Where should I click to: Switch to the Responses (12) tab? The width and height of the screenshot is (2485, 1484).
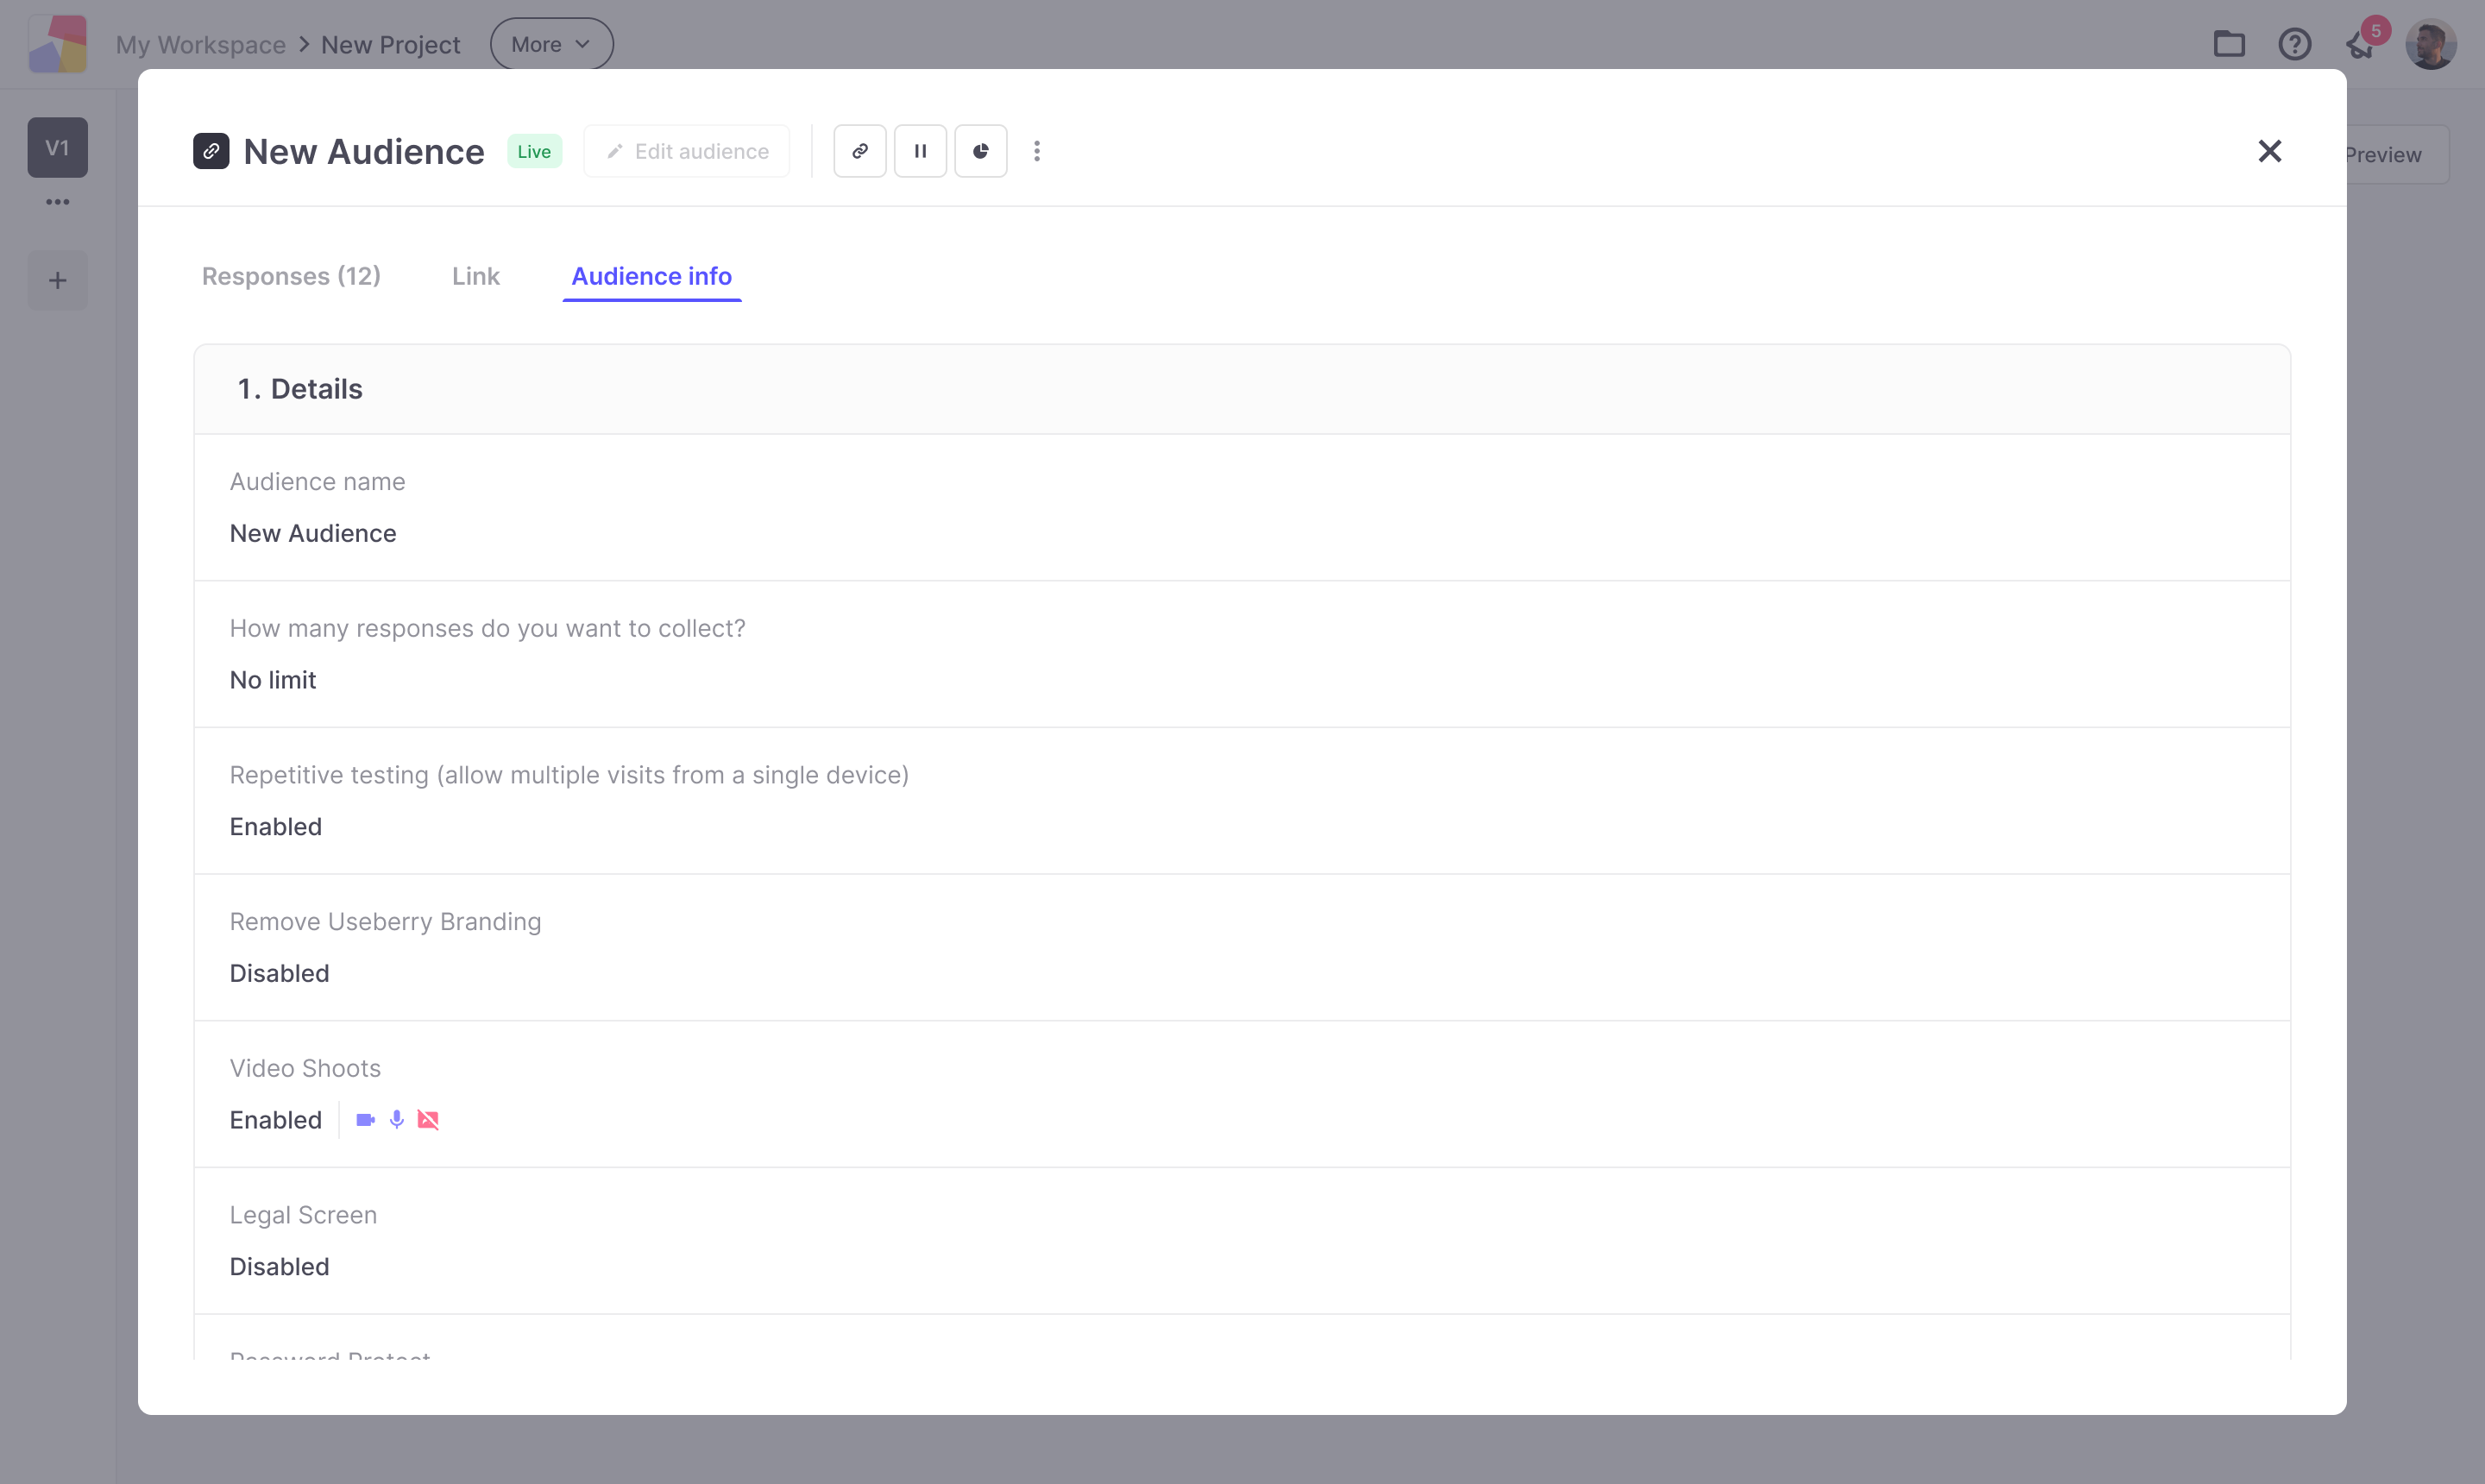click(291, 276)
